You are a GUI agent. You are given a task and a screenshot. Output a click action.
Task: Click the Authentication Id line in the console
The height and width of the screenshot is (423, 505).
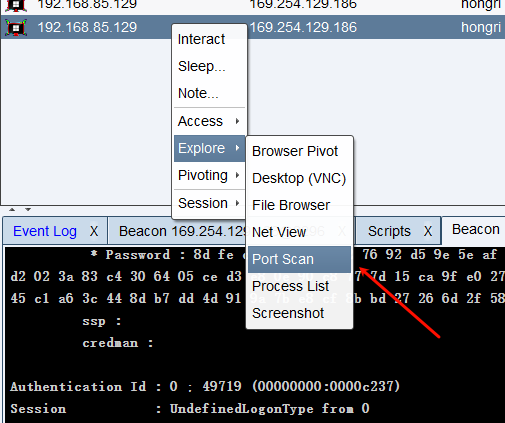tap(205, 387)
